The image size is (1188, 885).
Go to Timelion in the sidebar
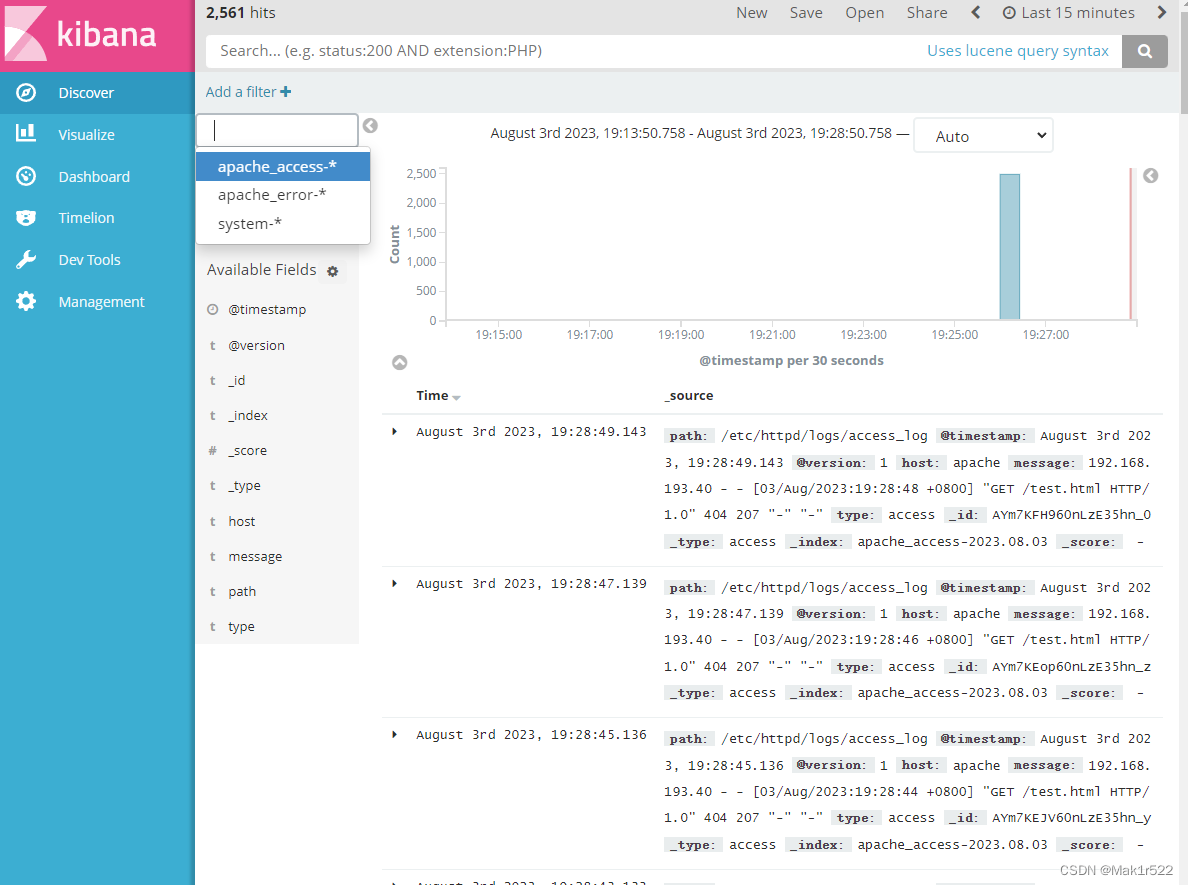97,218
